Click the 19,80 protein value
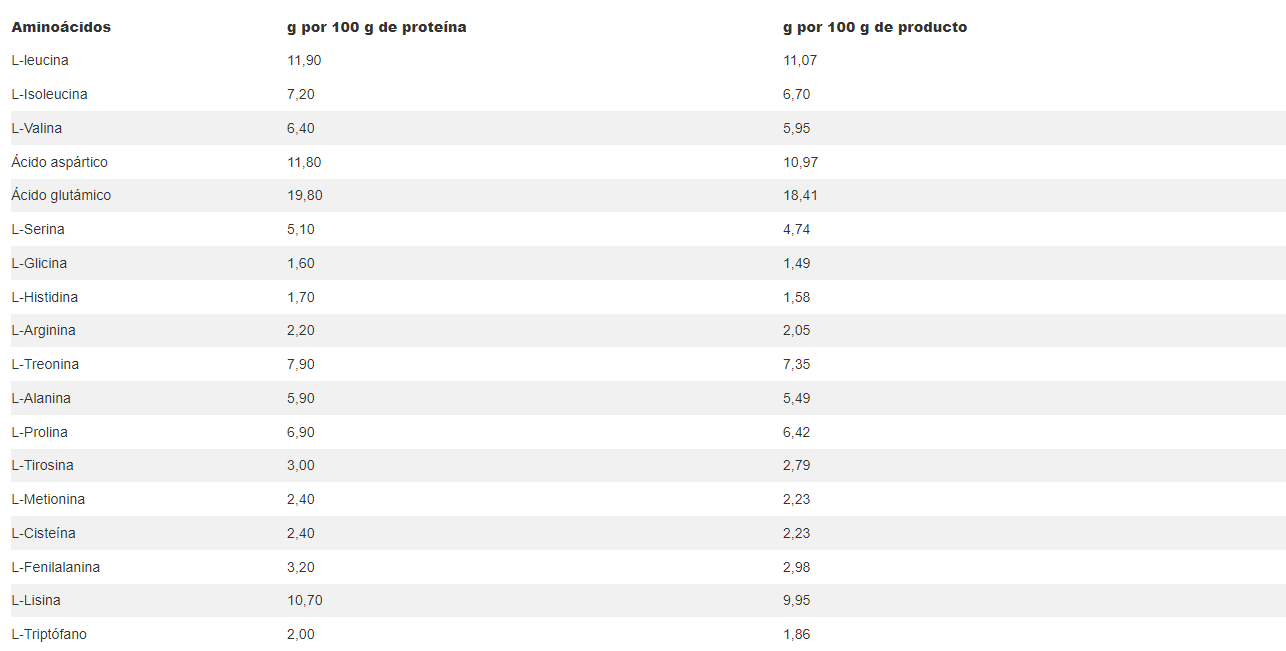Image resolution: width=1286 pixels, height=651 pixels. click(304, 195)
